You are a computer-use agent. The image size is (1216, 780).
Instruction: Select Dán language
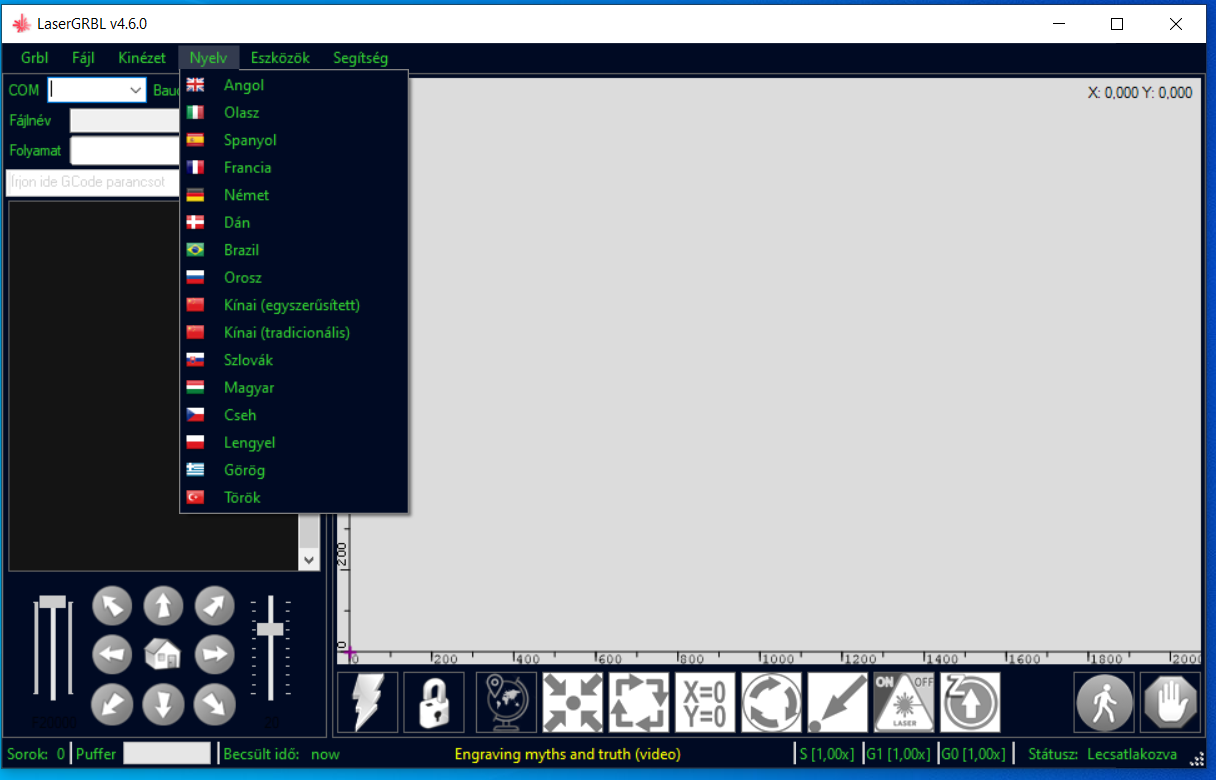click(294, 223)
